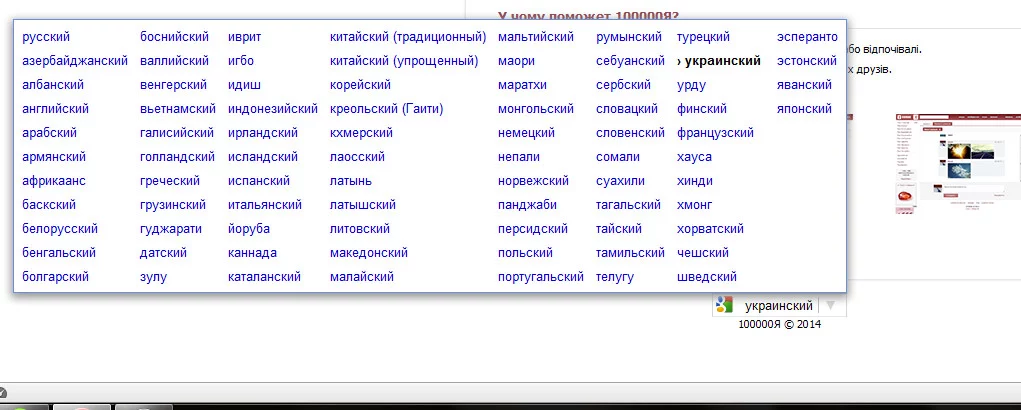
Task: Select китайский (упрощенный) option
Action: tap(404, 61)
